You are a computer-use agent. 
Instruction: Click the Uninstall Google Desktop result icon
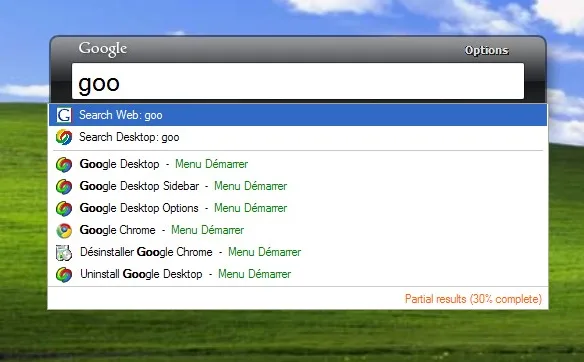pos(64,274)
